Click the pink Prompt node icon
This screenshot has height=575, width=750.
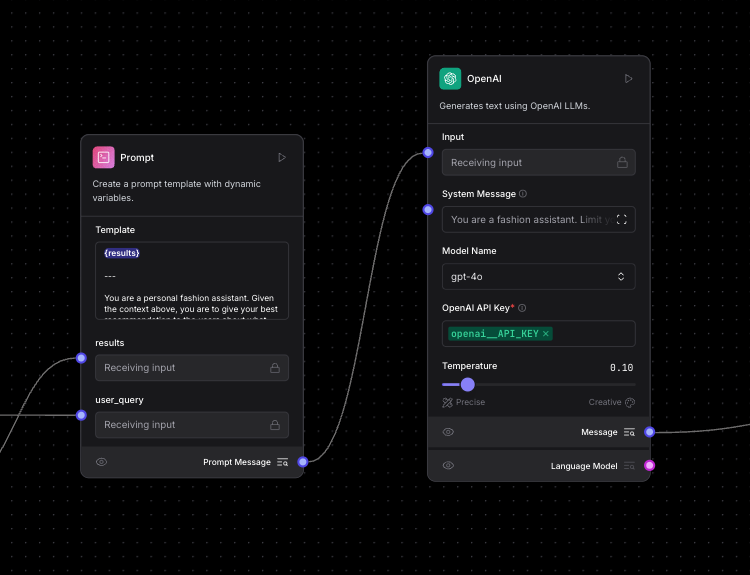coord(103,157)
